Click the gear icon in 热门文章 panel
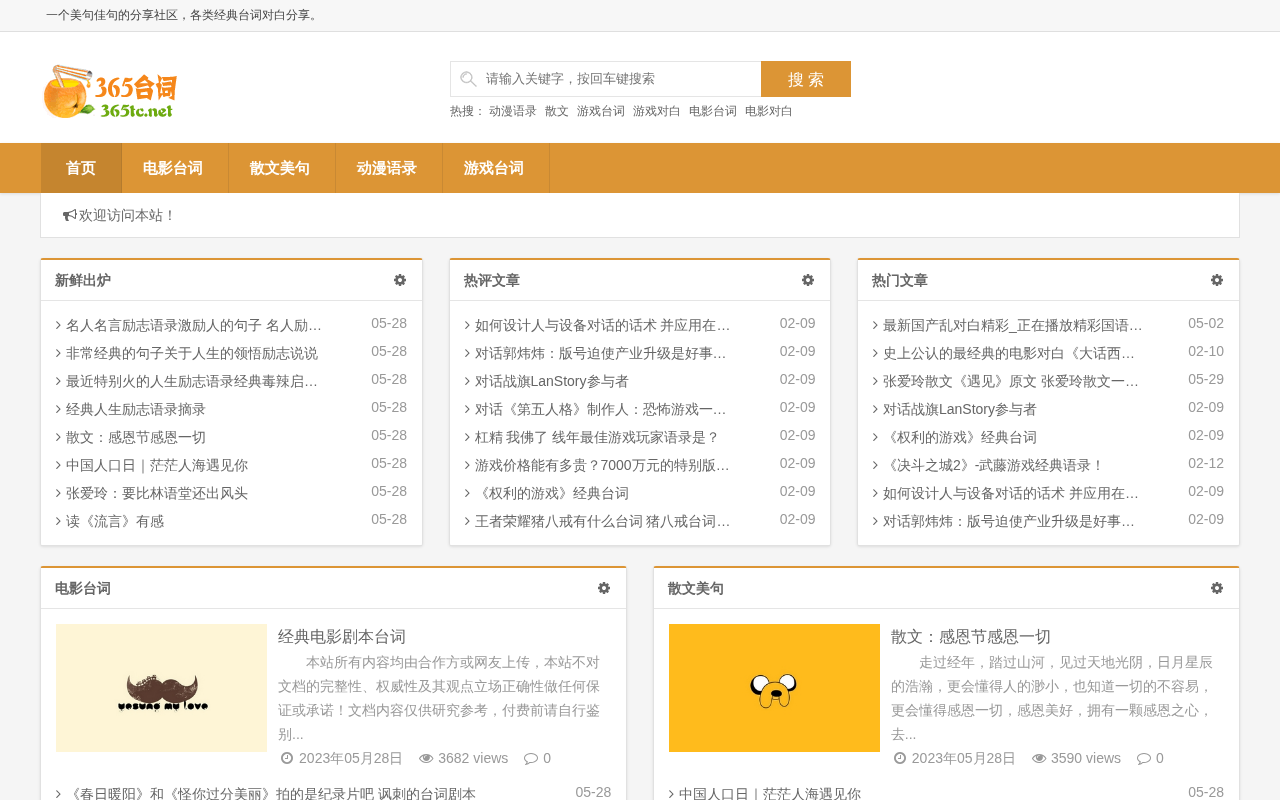This screenshot has height=800, width=1280. point(1217,281)
